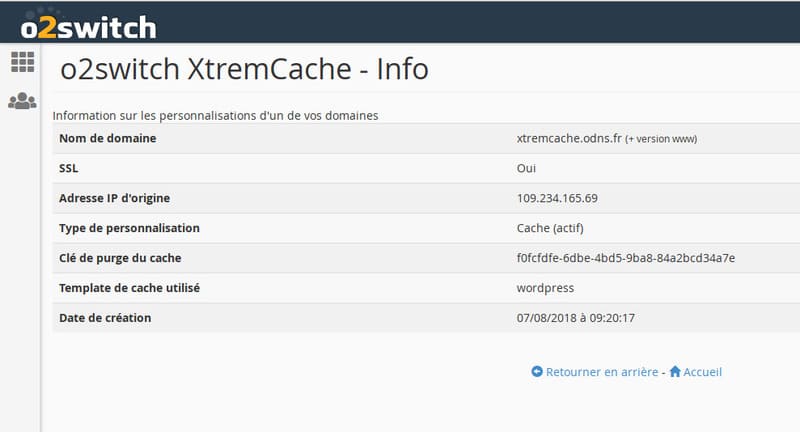The width and height of the screenshot is (800, 432).
Task: Click the '(+ version www)' note
Action: pos(661,139)
